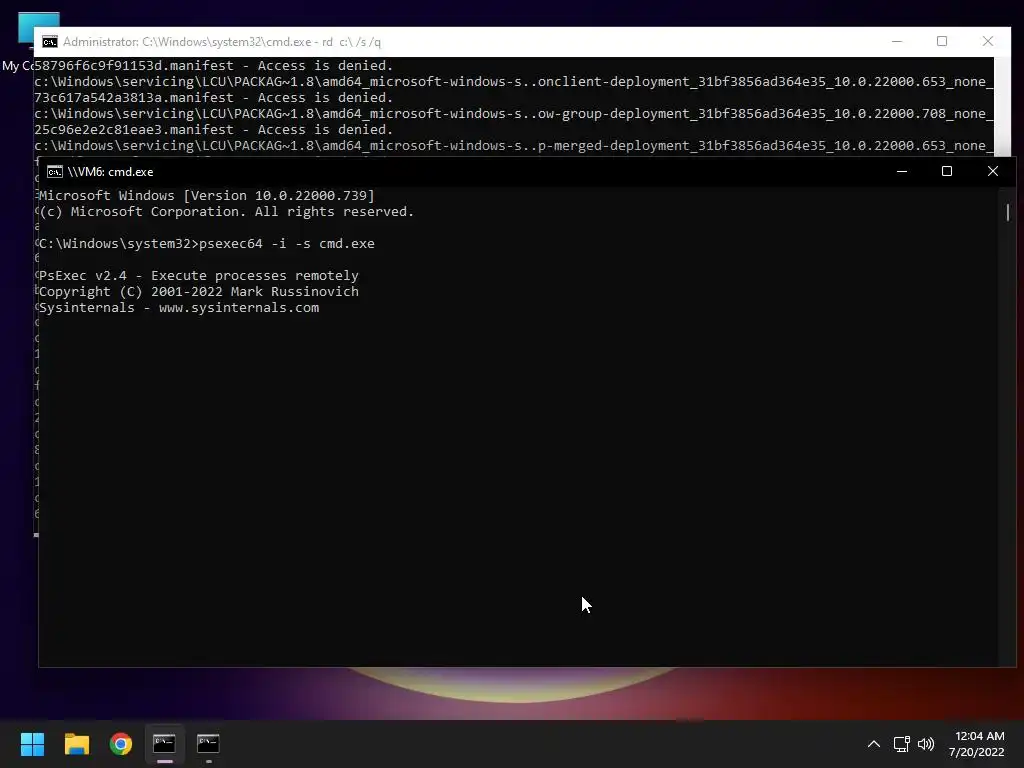Click the 'PsExec v2.4 - Execute processes remotely' line
The width and height of the screenshot is (1024, 768).
[x=199, y=276]
